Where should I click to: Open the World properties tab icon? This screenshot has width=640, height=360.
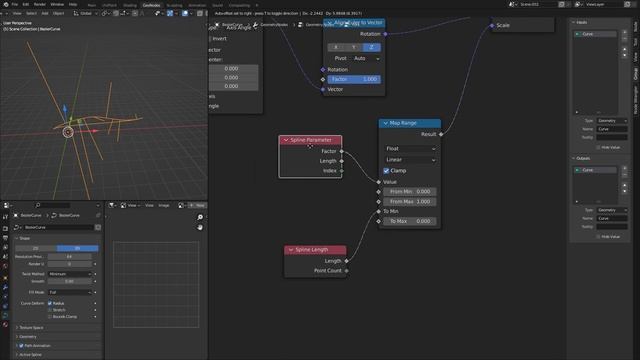point(5,266)
